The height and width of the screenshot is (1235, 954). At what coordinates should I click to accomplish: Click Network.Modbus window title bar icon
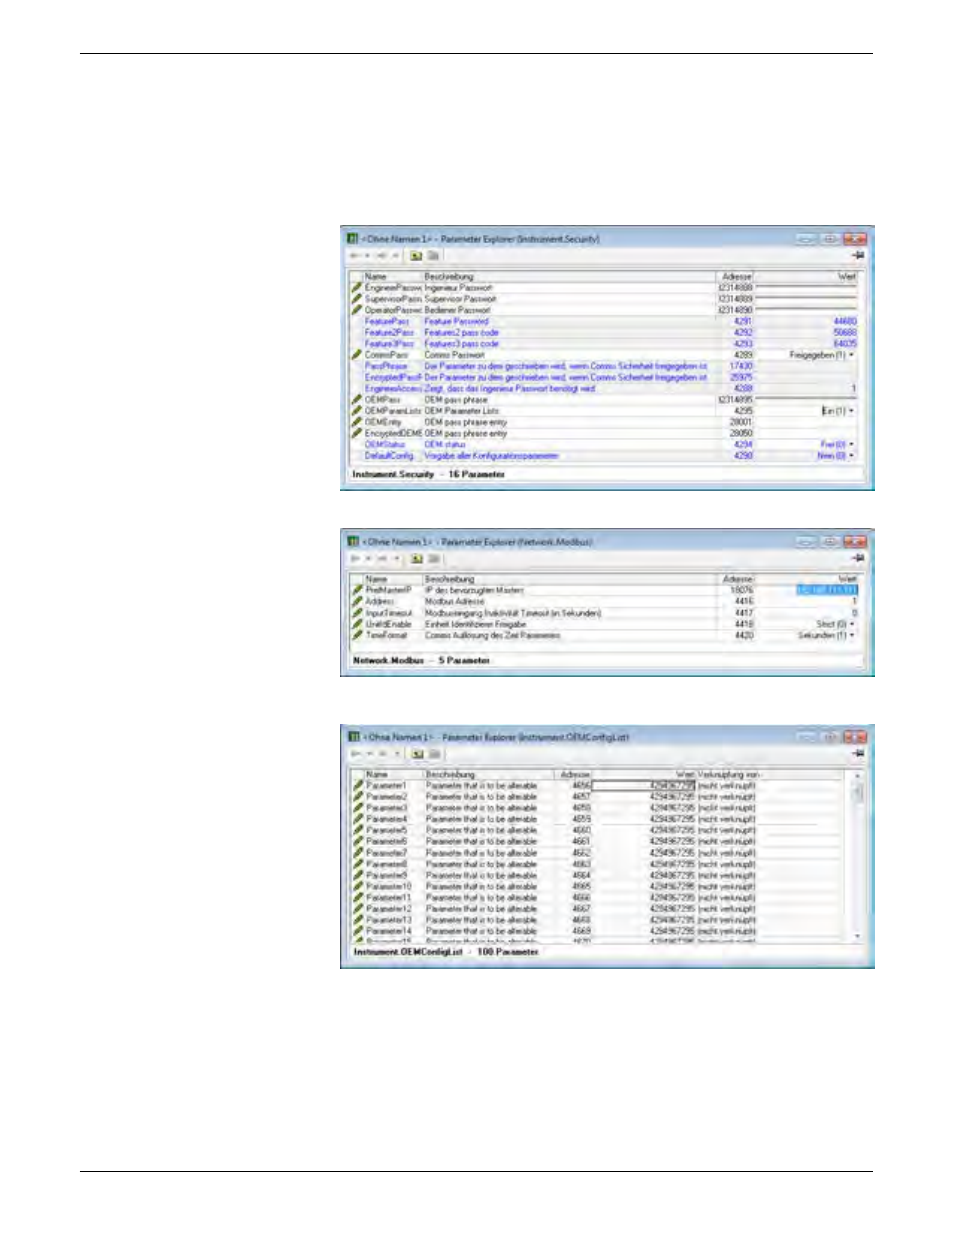click(x=352, y=541)
